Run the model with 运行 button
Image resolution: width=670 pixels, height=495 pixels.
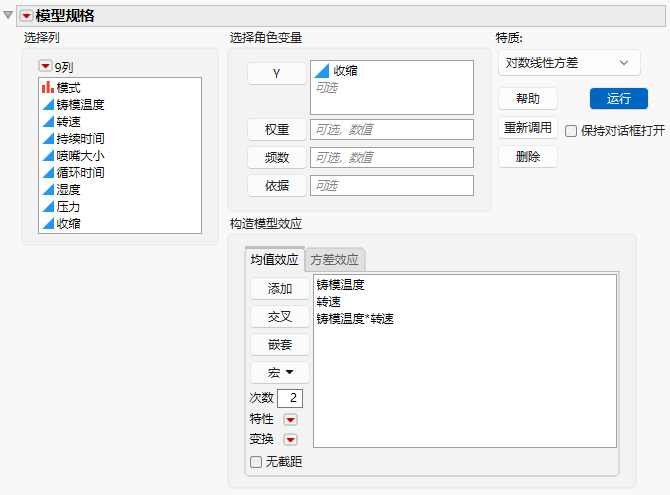pyautogui.click(x=619, y=99)
